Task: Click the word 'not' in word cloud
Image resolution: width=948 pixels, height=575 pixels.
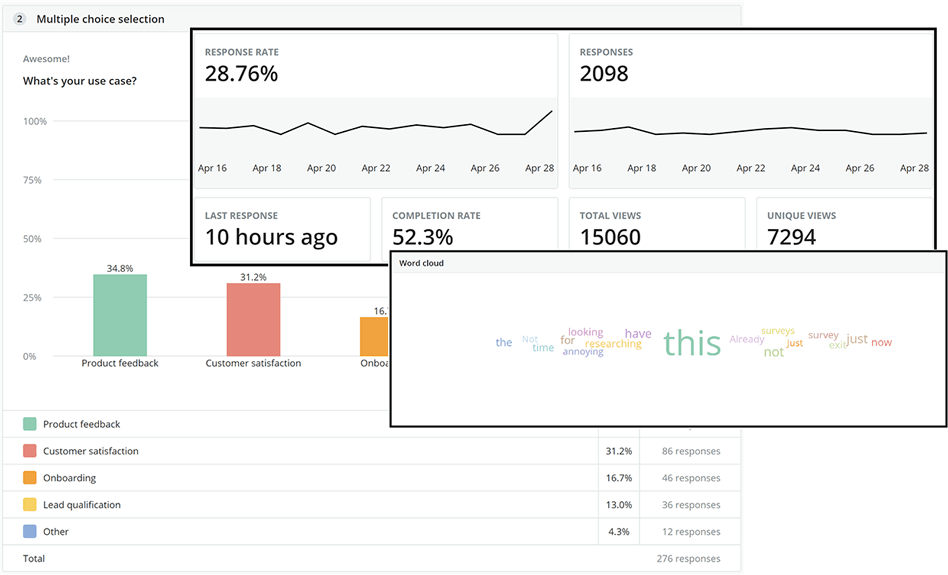Action: coord(774,352)
